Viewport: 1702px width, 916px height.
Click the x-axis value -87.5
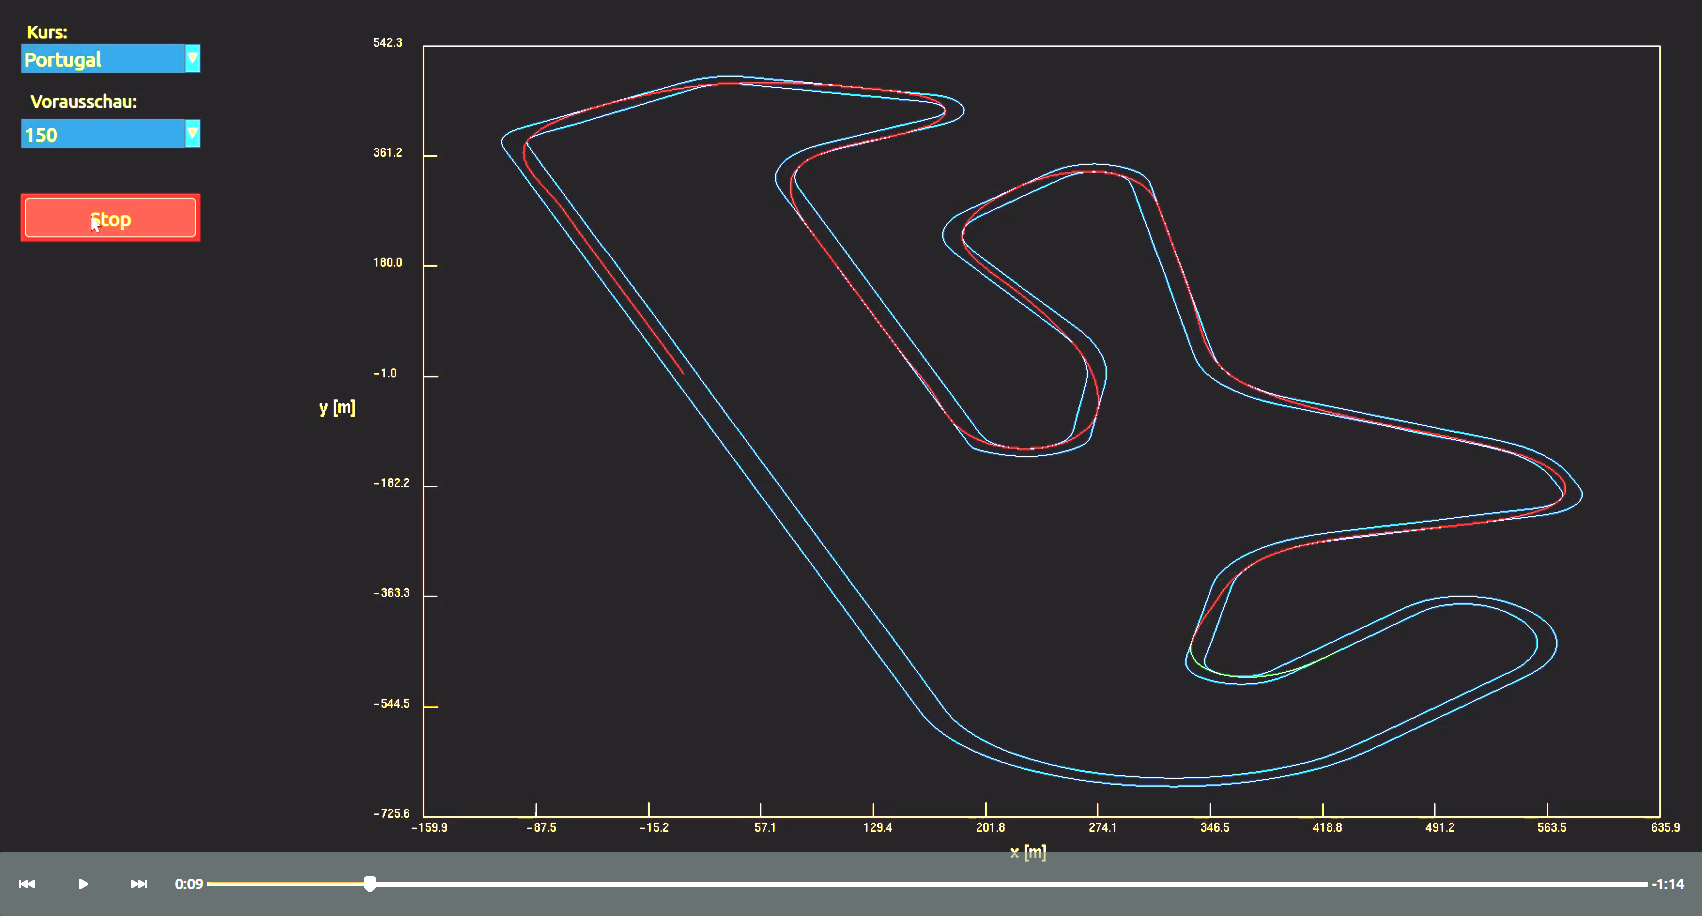tap(541, 828)
